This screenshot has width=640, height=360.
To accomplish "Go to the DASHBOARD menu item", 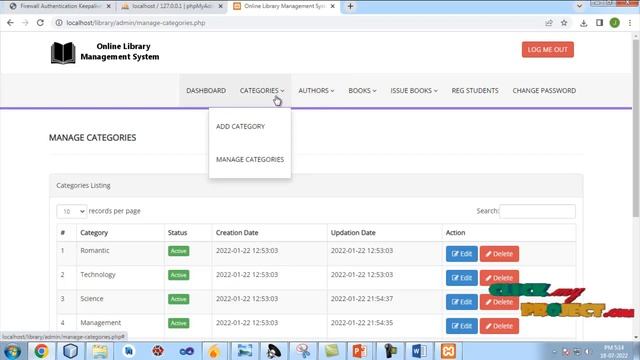I will (x=206, y=91).
